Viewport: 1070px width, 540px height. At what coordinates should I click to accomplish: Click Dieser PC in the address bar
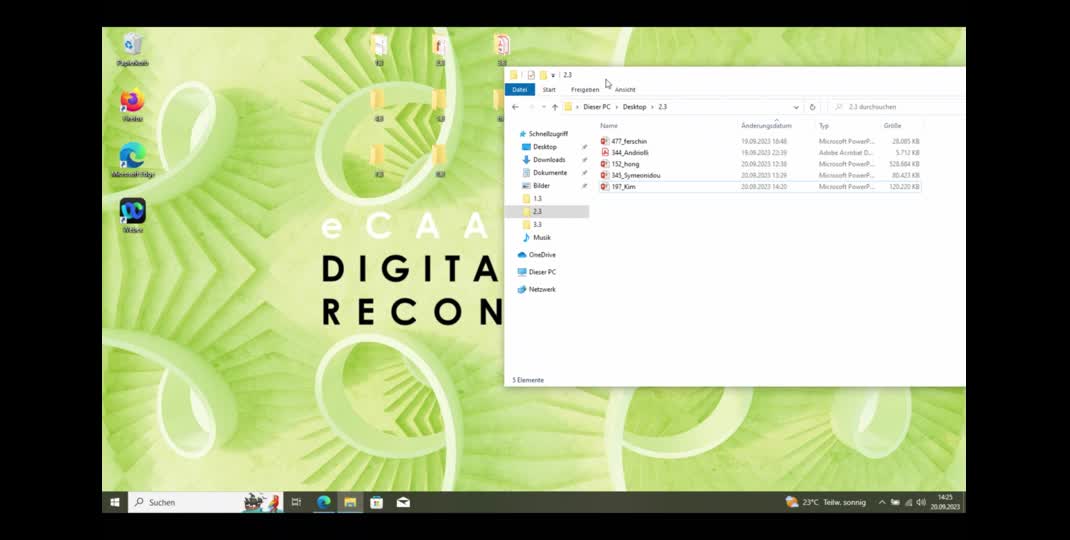click(597, 107)
